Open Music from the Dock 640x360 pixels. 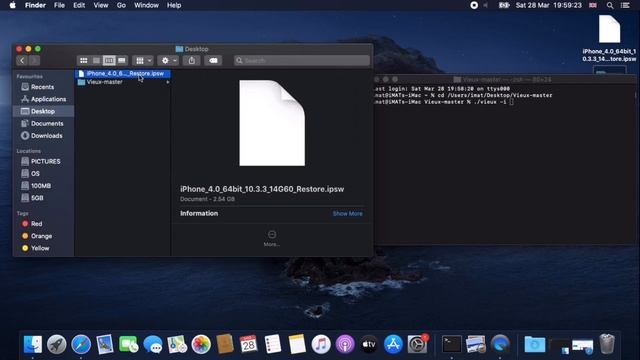point(321,344)
